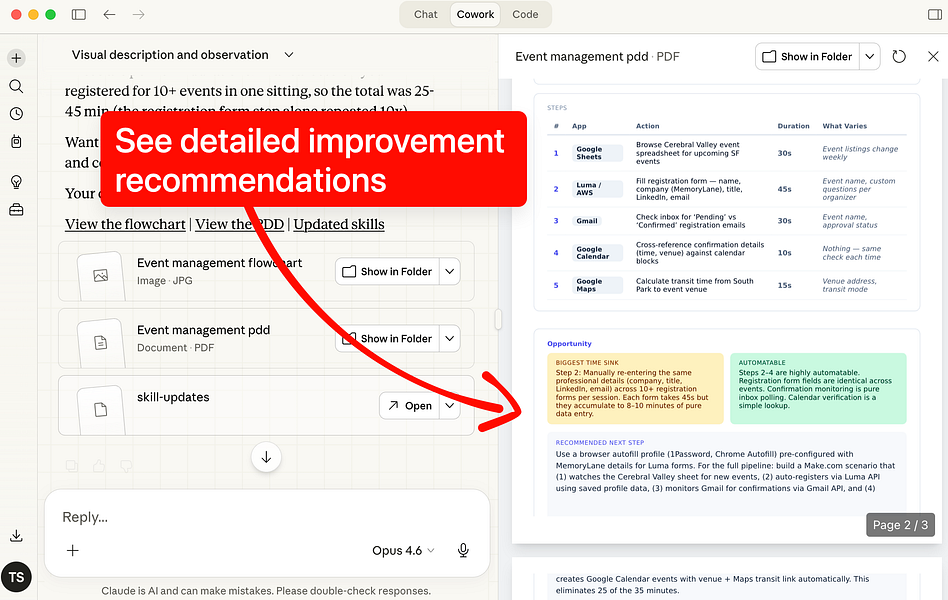Expand options beside skill-updates Open button
Viewport: 948px width, 600px height.
(x=450, y=406)
